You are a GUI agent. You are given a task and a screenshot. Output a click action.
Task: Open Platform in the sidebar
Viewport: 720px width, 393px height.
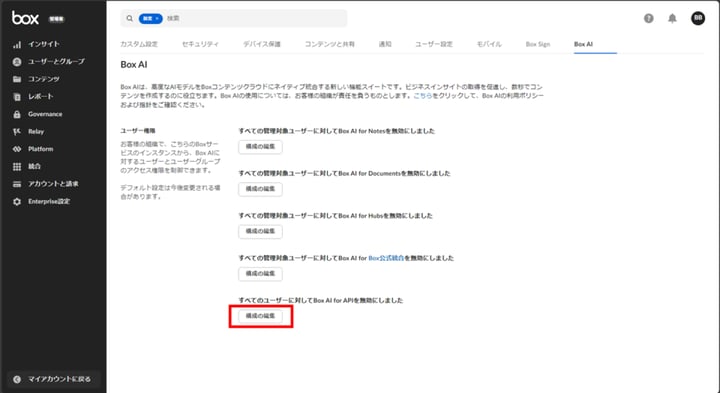(x=40, y=149)
